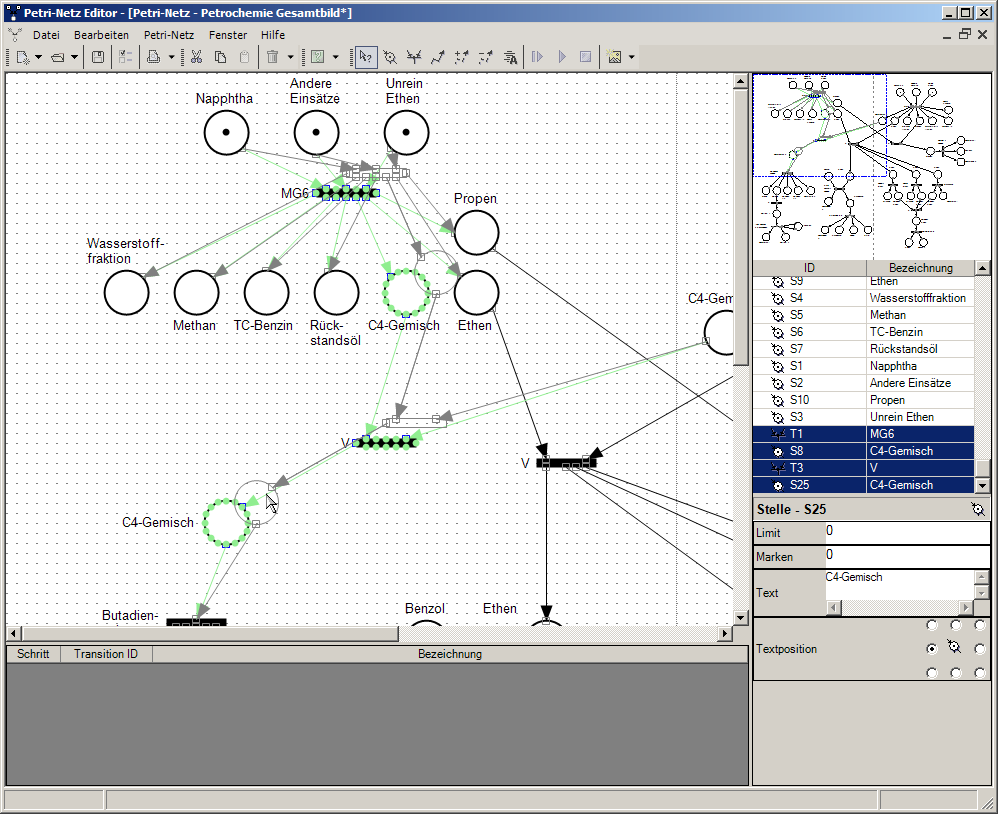Select the bottom-right Textposition radio button
Image resolution: width=998 pixels, height=814 pixels.
(980, 672)
